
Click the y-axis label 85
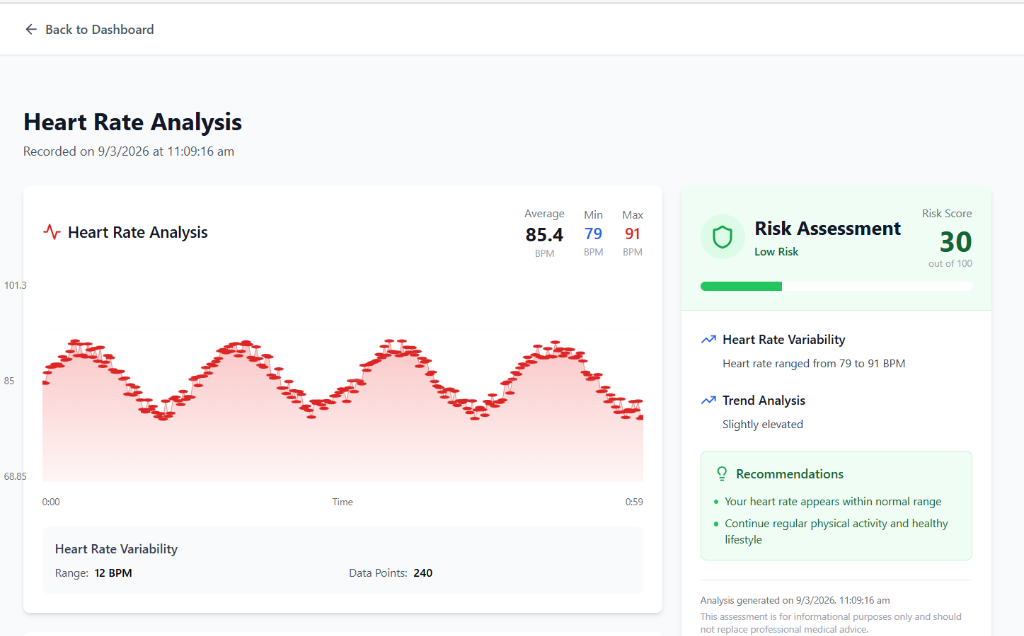[x=9, y=381]
